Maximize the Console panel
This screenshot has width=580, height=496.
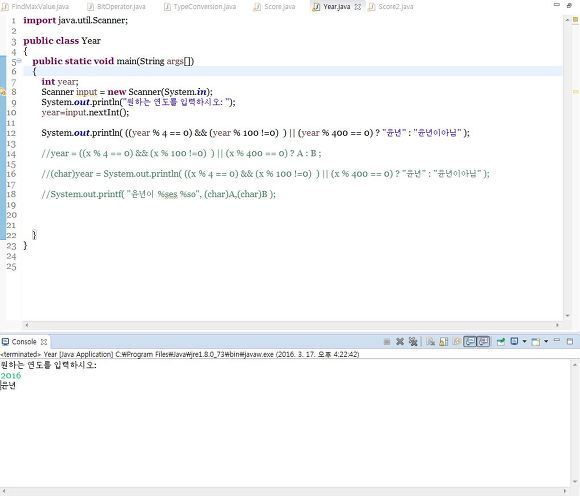click(570, 341)
